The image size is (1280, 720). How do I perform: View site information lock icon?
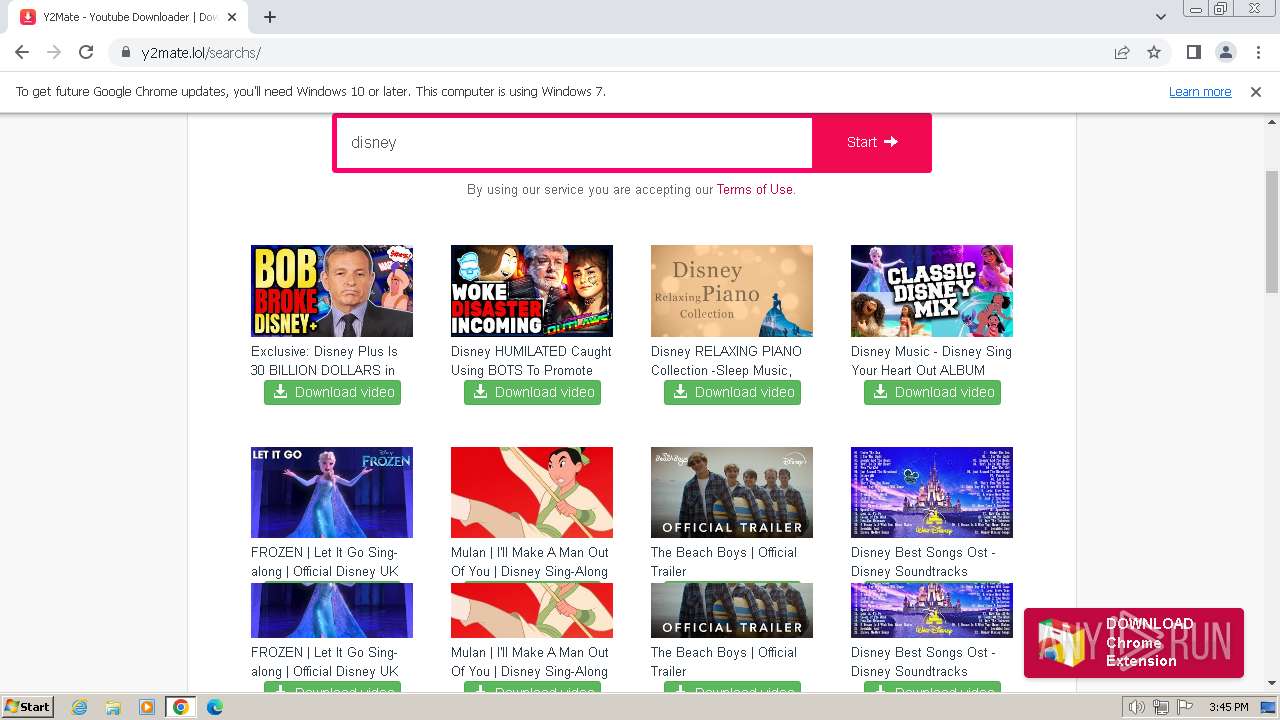(126, 53)
